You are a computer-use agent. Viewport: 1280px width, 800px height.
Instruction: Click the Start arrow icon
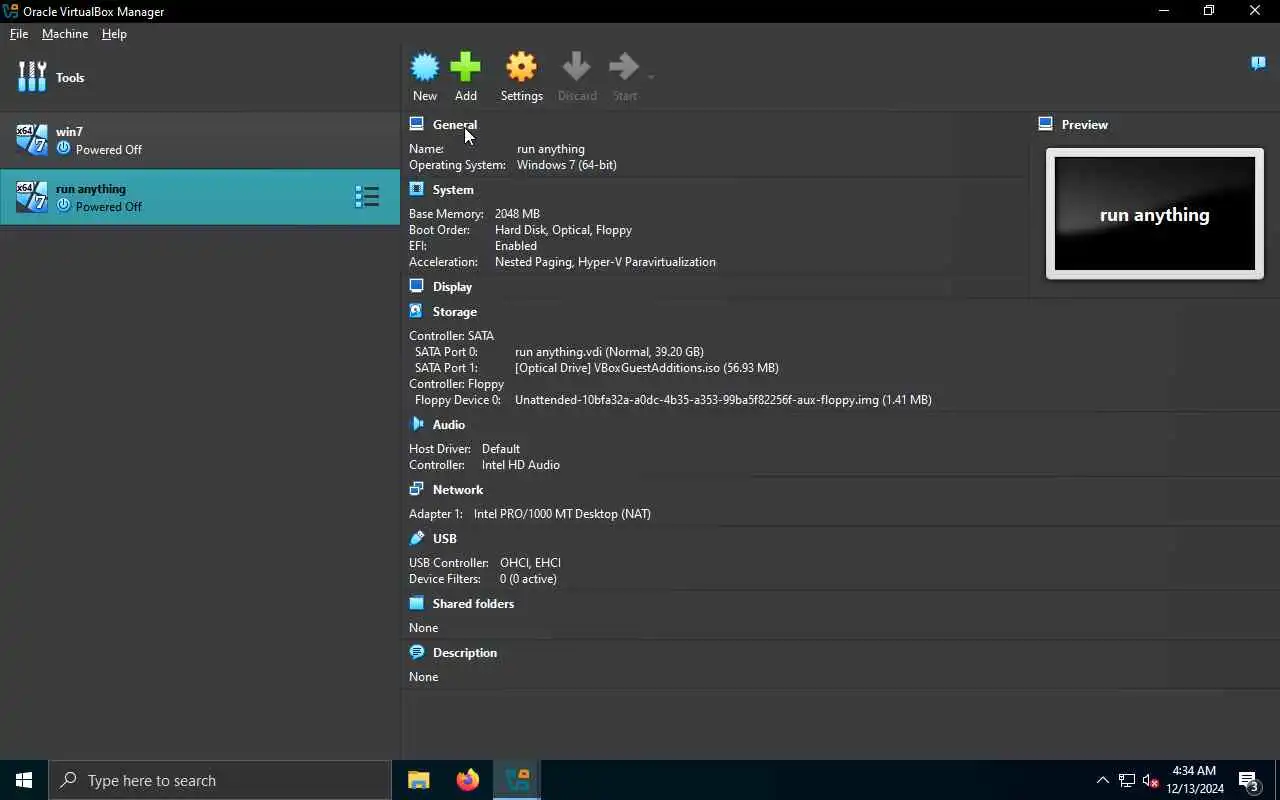tap(624, 67)
